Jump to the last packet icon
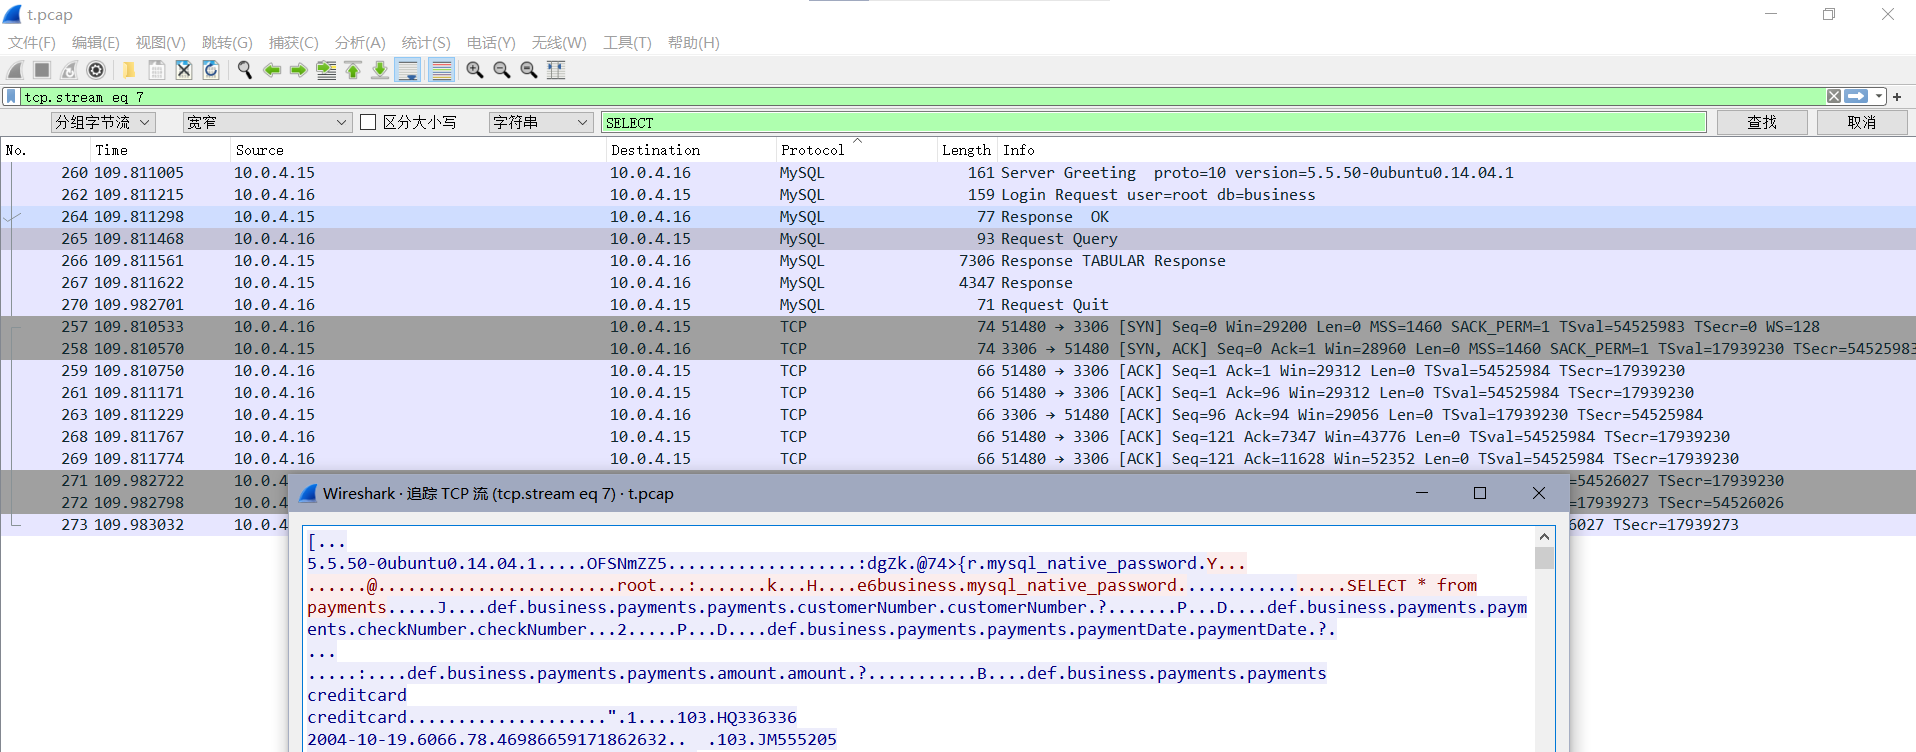The width and height of the screenshot is (1916, 752). 380,70
